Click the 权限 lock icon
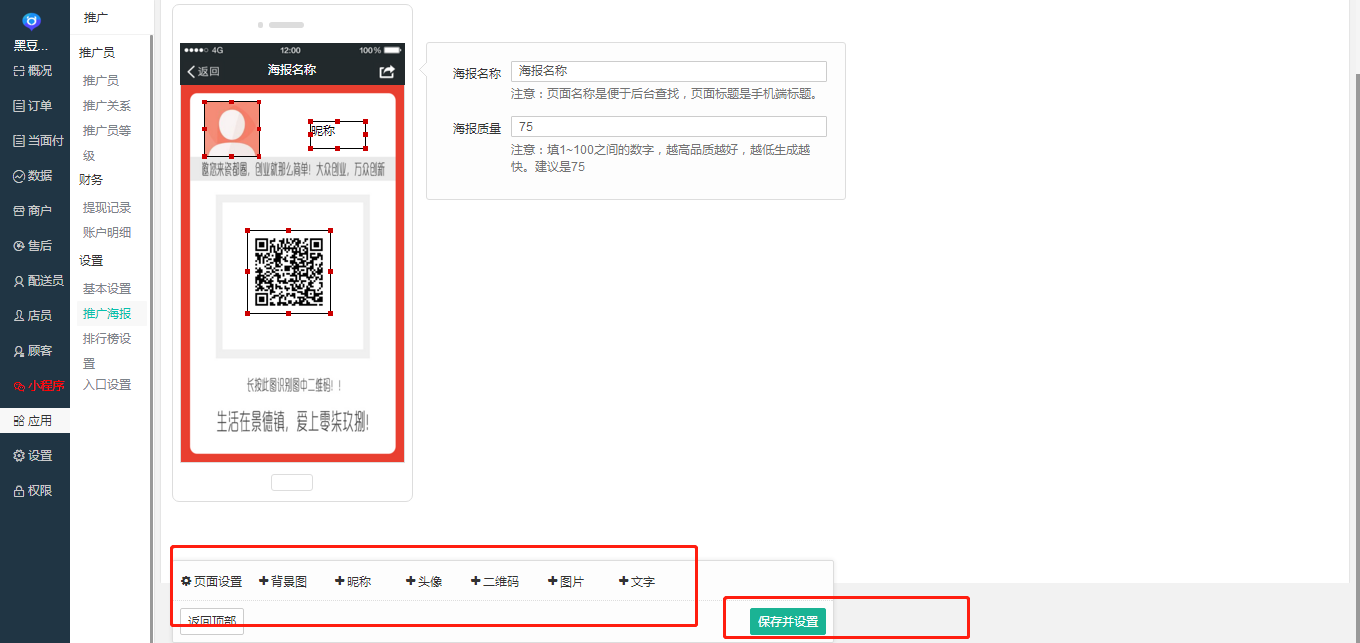Image resolution: width=1360 pixels, height=643 pixels. (18, 490)
